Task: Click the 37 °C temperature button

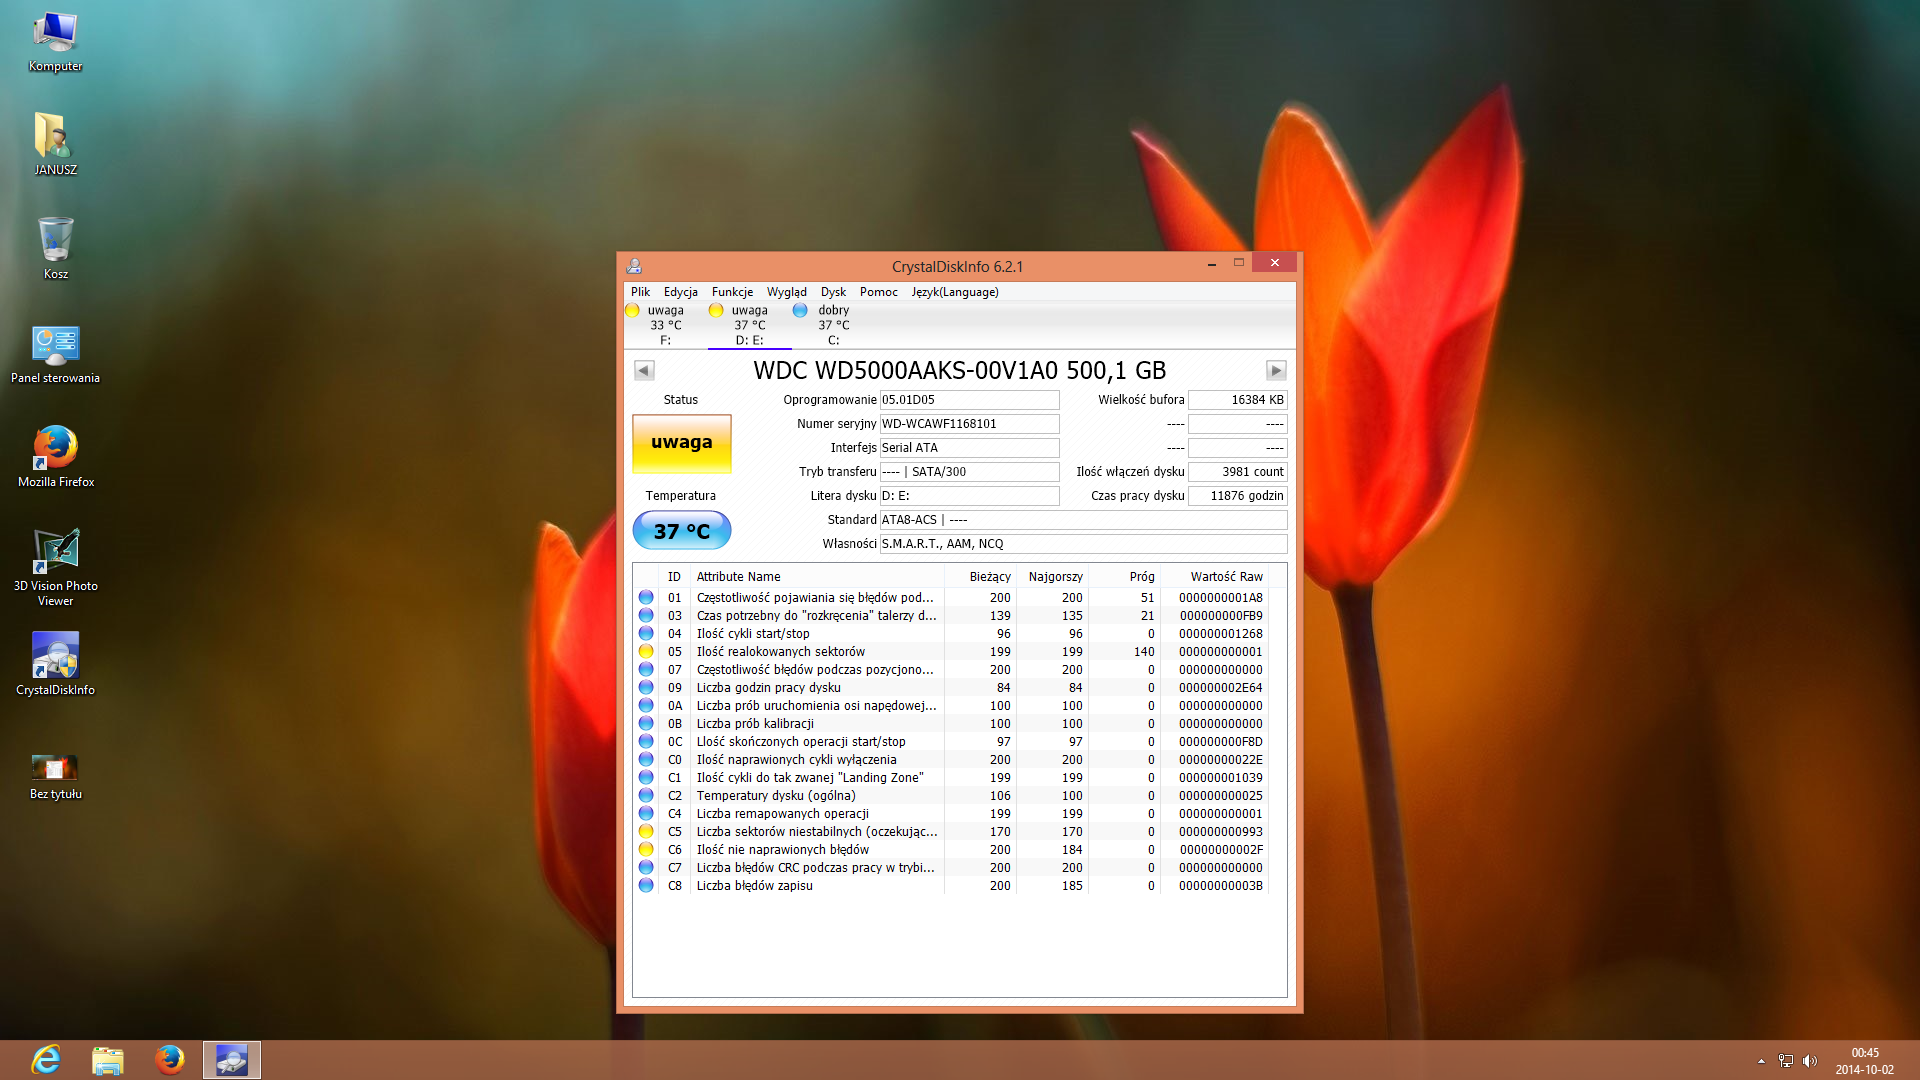Action: 682,531
